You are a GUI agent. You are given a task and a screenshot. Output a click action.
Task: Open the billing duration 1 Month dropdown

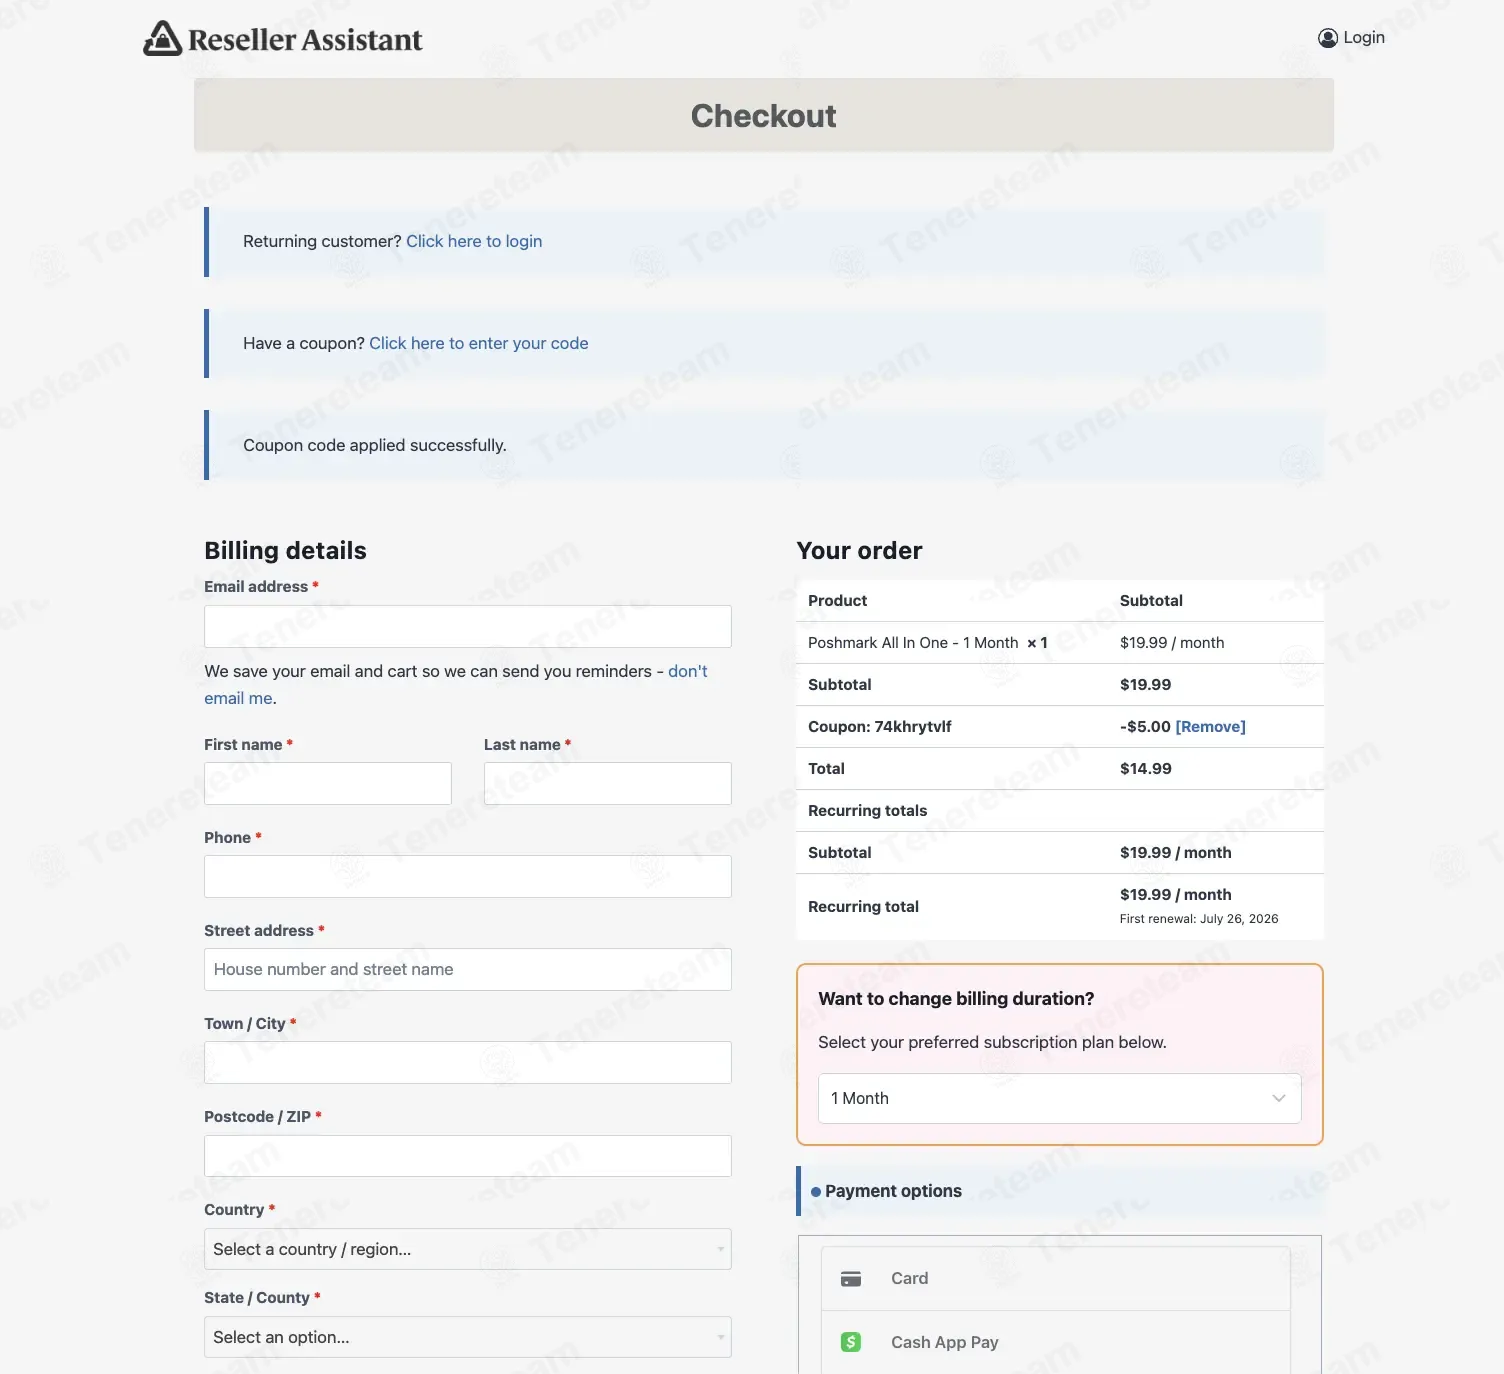(1060, 1098)
